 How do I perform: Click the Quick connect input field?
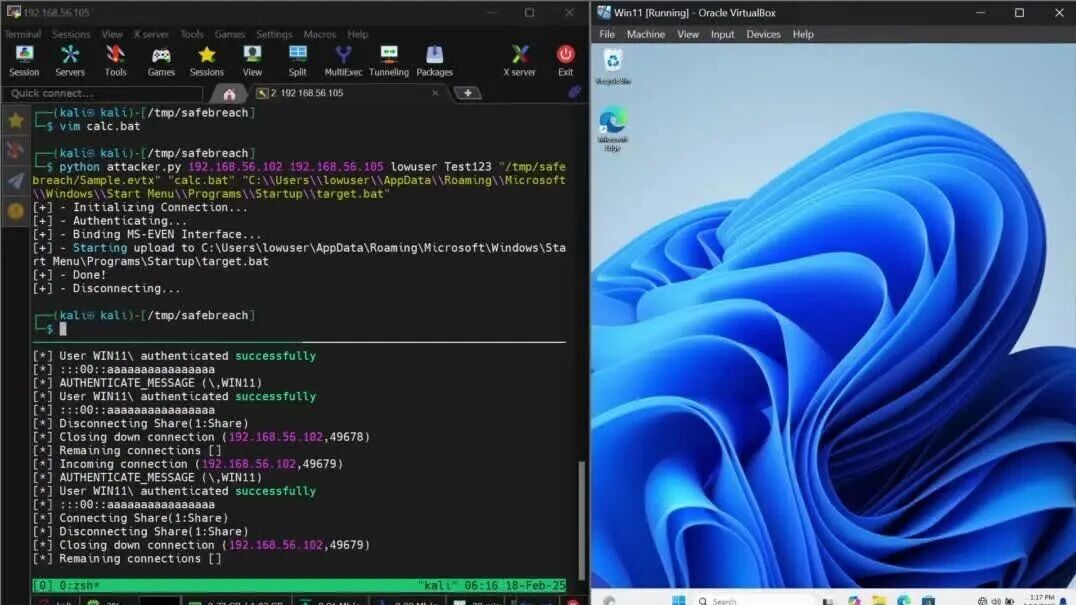click(103, 93)
